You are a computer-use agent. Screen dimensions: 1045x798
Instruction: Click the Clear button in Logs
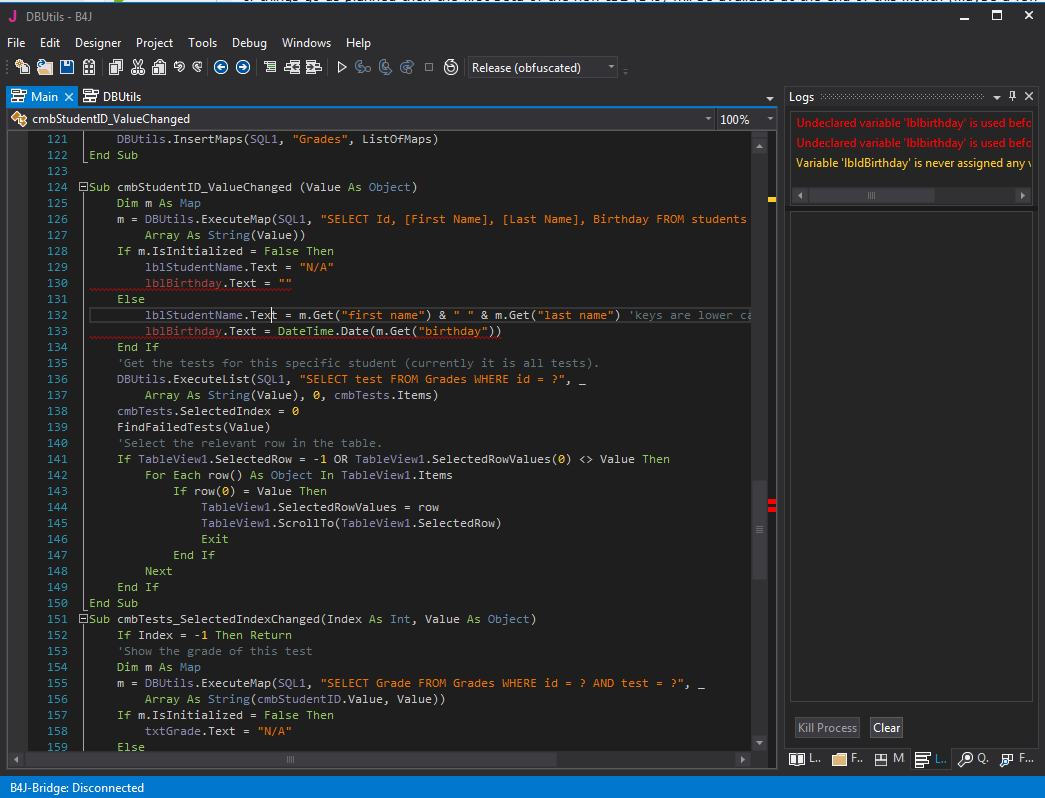pyautogui.click(x=886, y=728)
